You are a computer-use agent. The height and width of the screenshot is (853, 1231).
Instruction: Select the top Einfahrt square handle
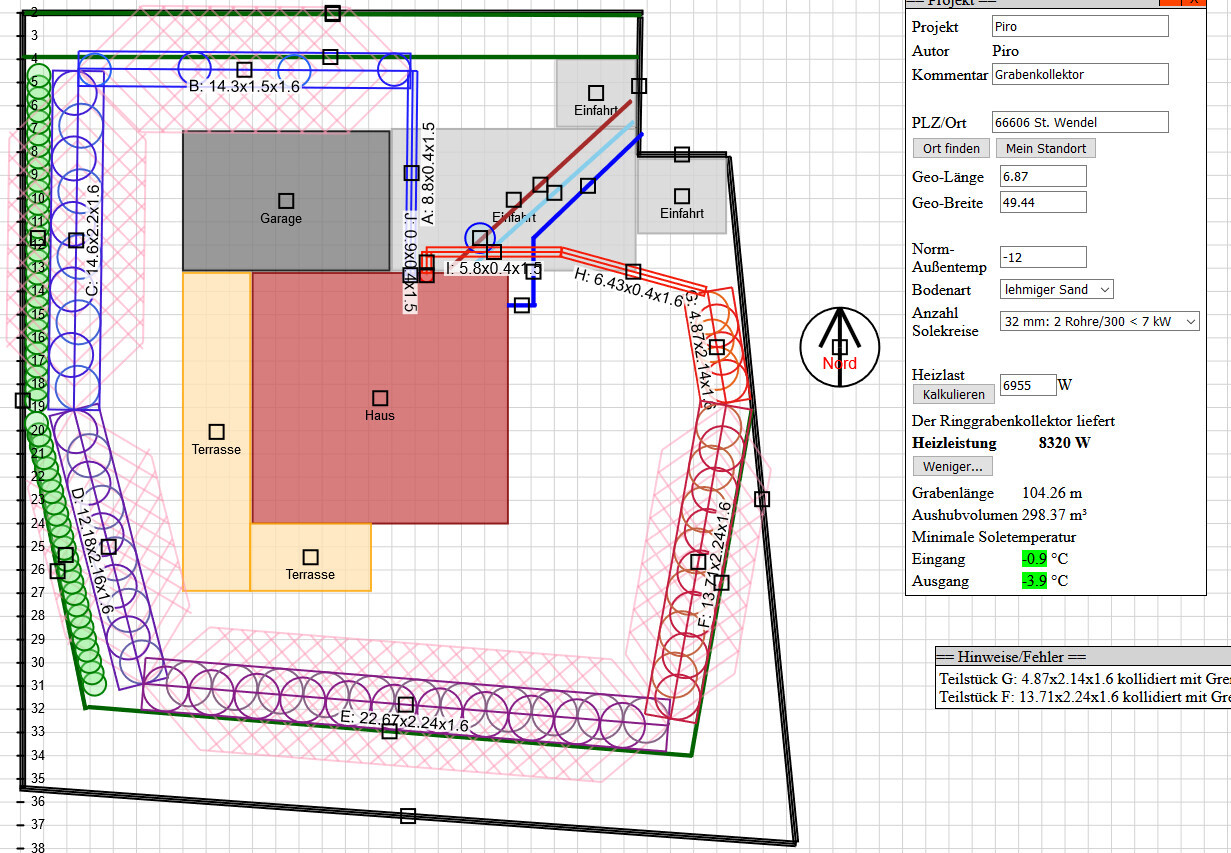(x=596, y=93)
